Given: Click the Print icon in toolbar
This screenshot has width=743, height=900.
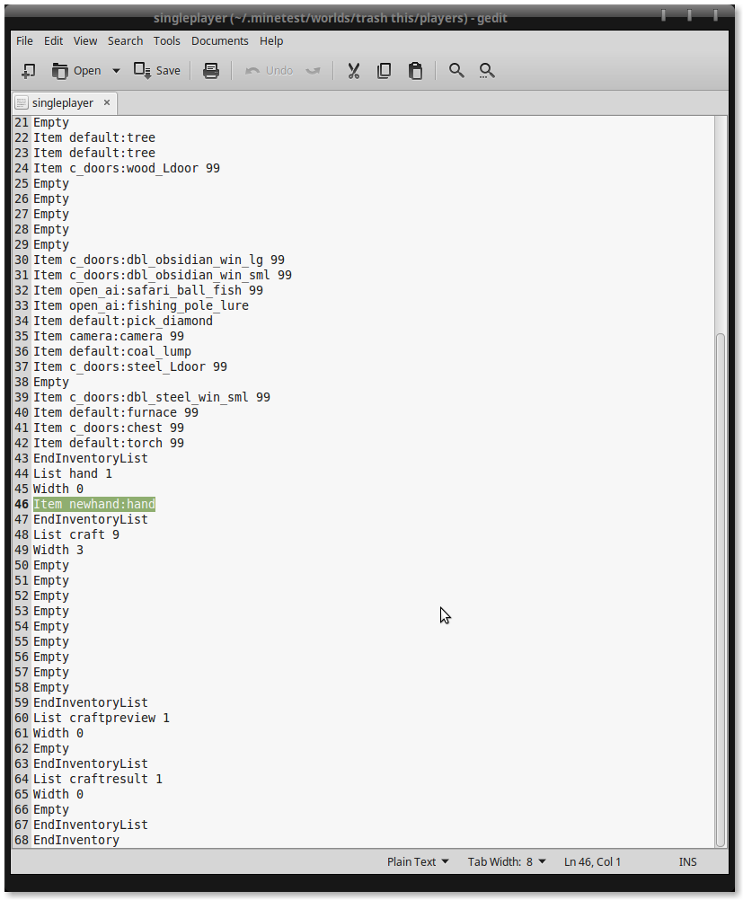Looking at the screenshot, I should (211, 71).
